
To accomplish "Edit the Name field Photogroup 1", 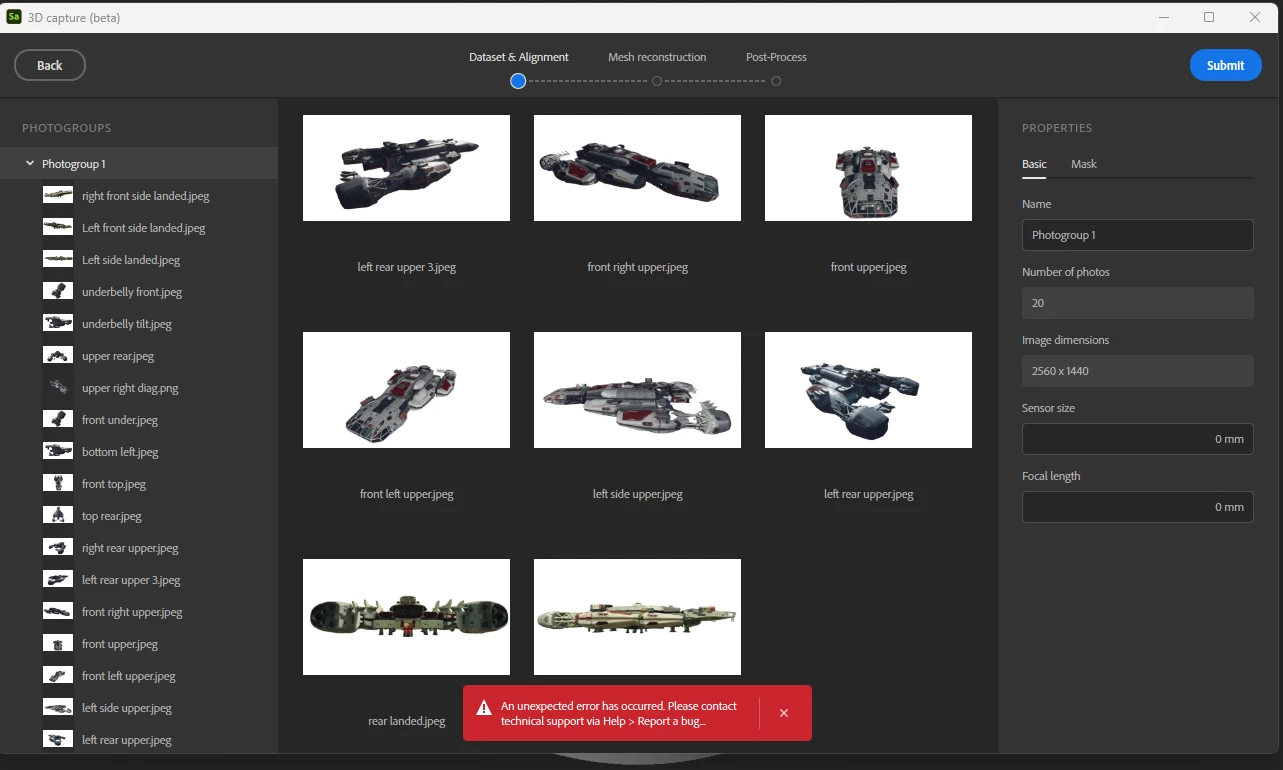I will tap(1137, 235).
